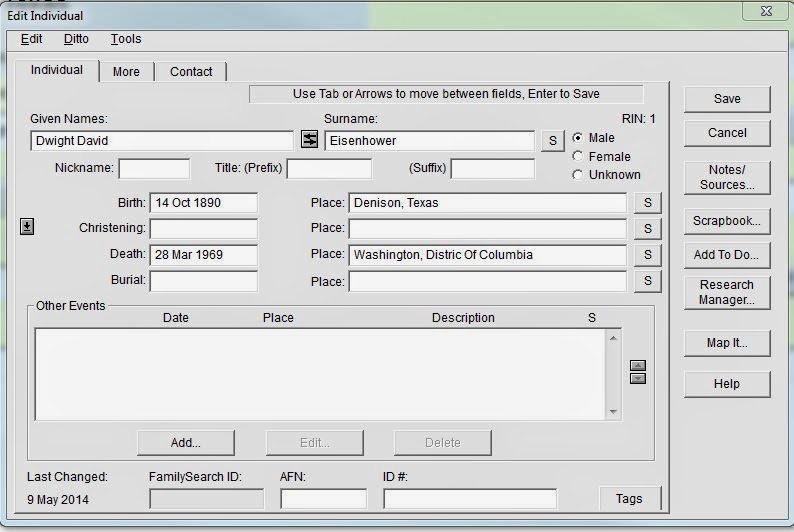Click the Death place field with Washington

[488, 255]
